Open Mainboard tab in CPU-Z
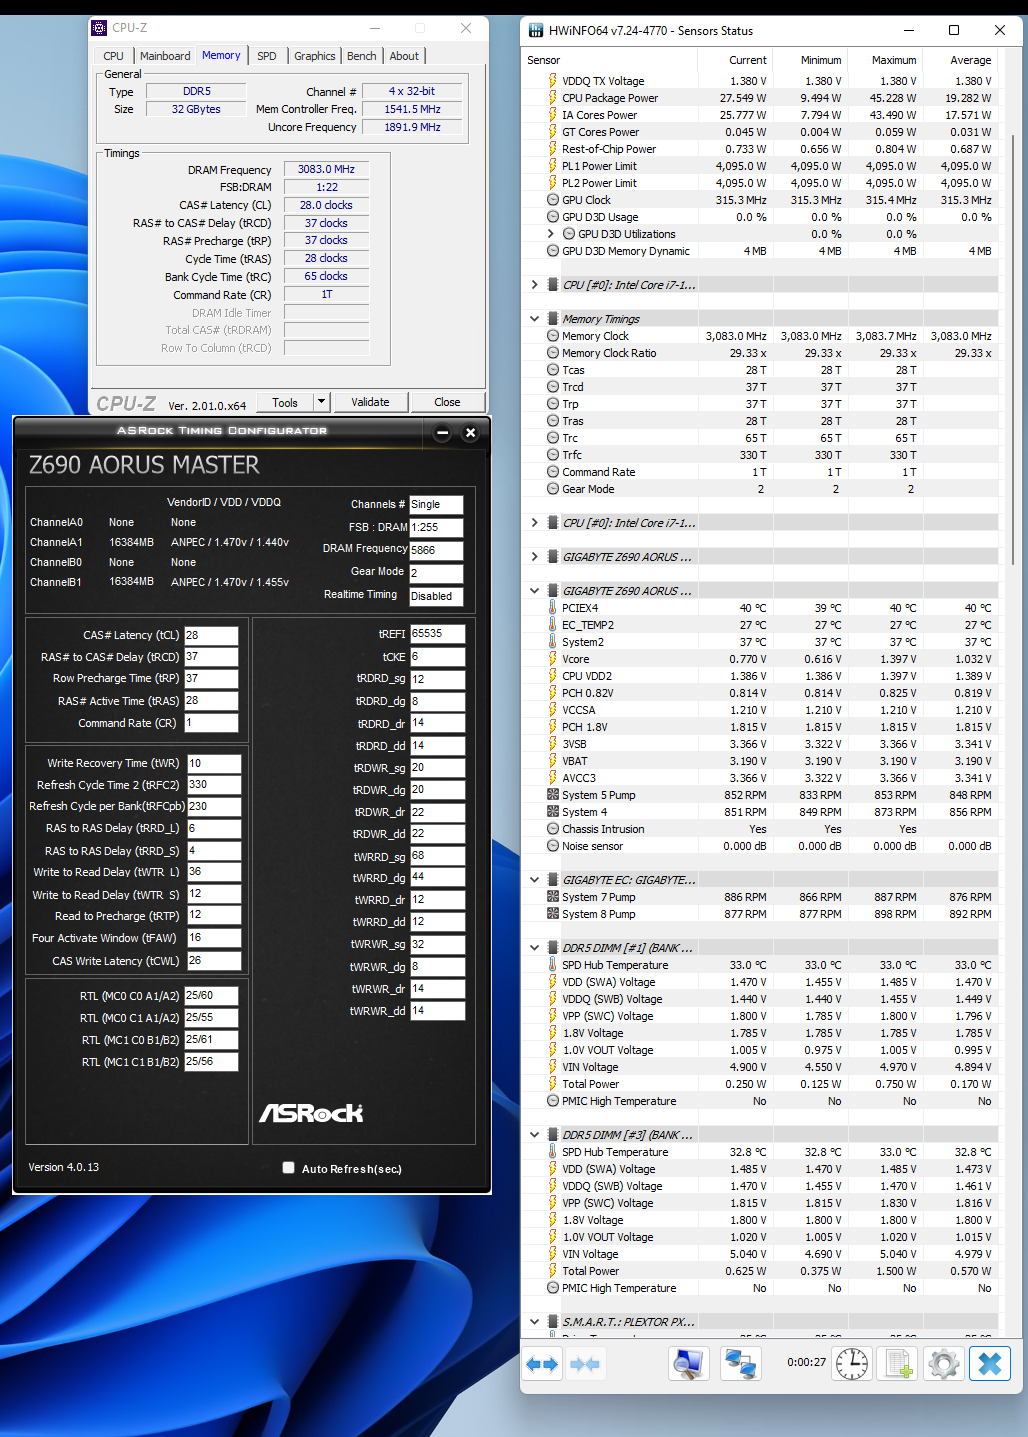Image resolution: width=1028 pixels, height=1437 pixels. click(165, 56)
